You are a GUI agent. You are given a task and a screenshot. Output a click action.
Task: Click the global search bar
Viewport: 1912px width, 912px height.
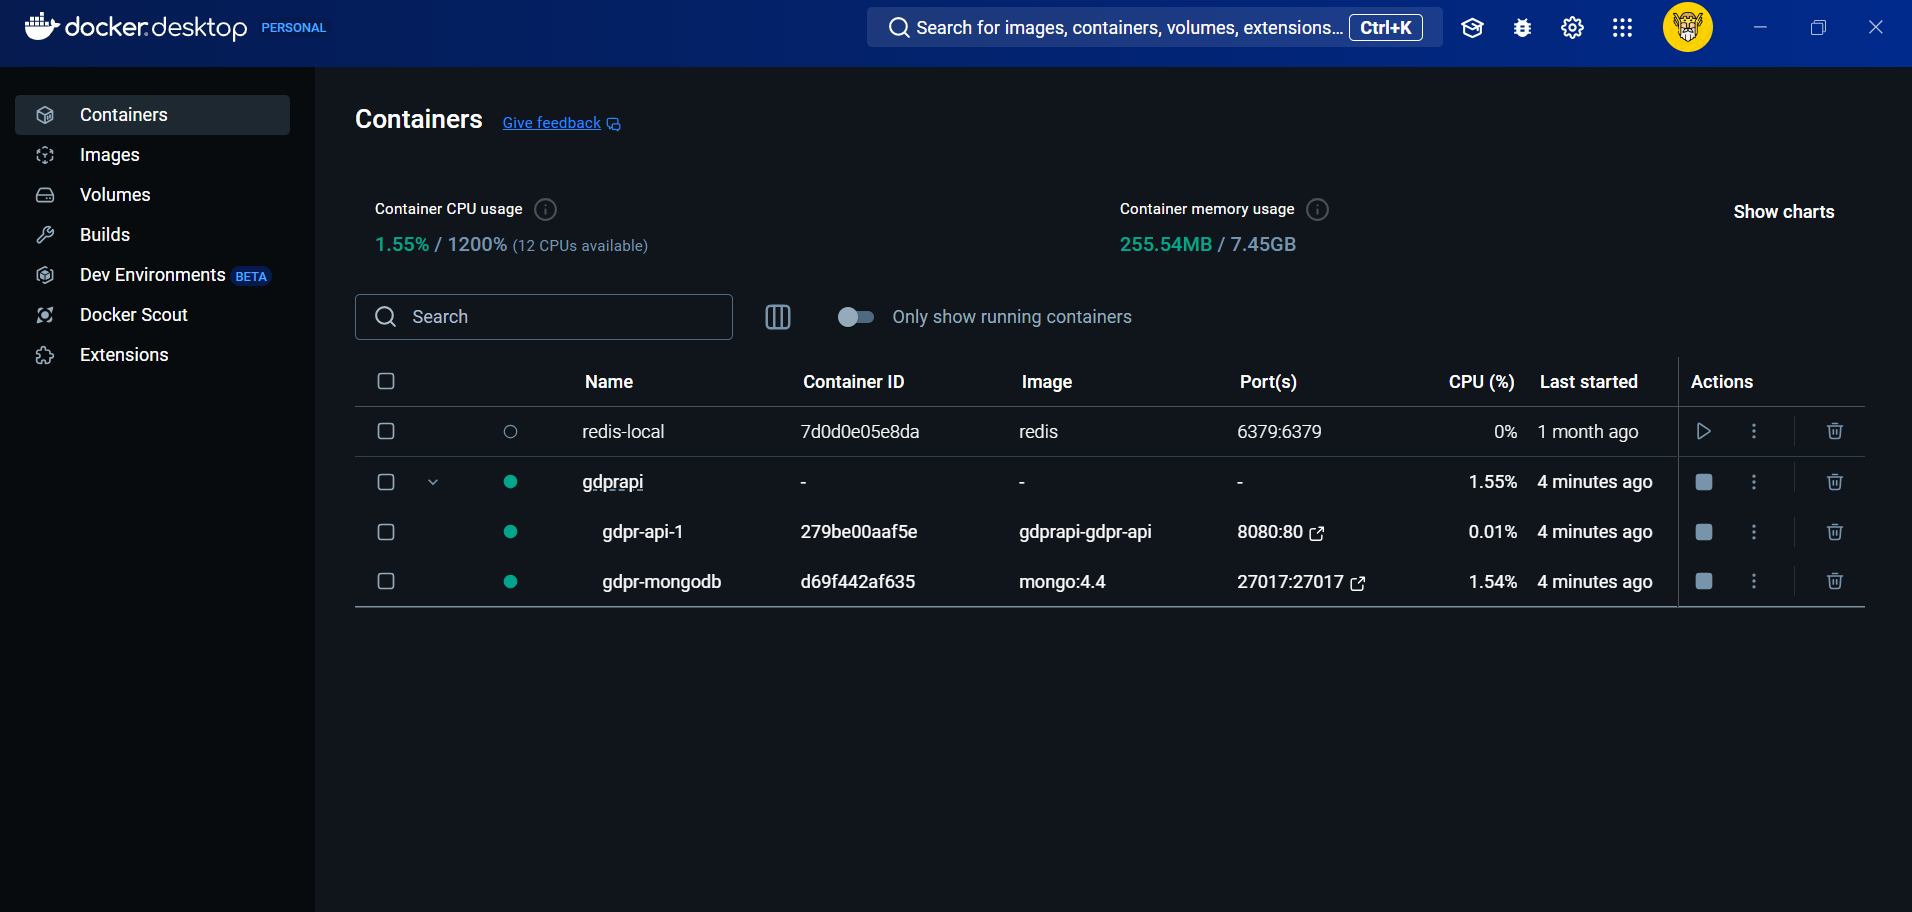(x=1154, y=27)
